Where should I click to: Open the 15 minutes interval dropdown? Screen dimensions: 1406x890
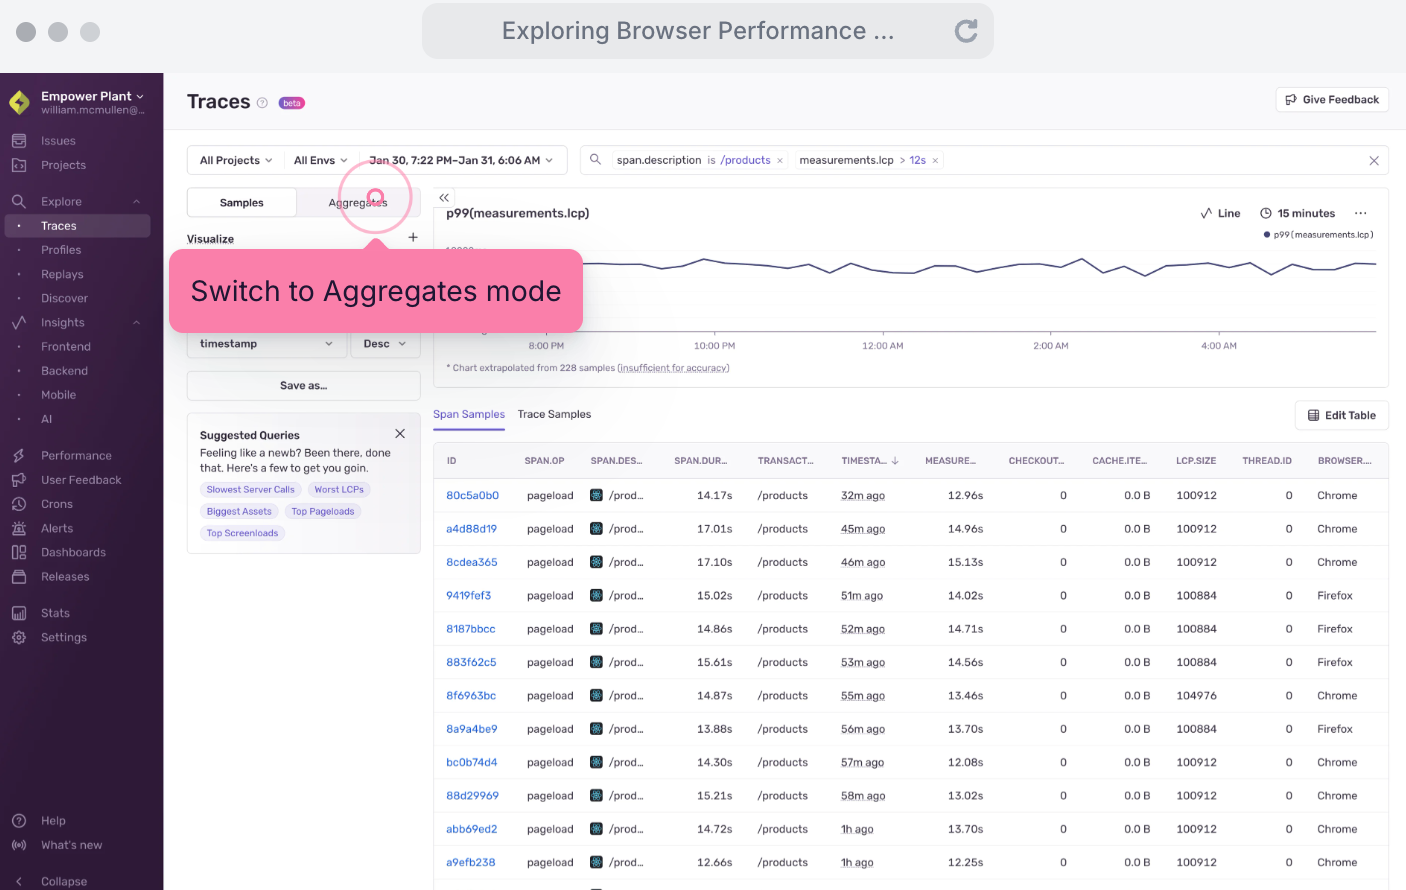(1297, 213)
